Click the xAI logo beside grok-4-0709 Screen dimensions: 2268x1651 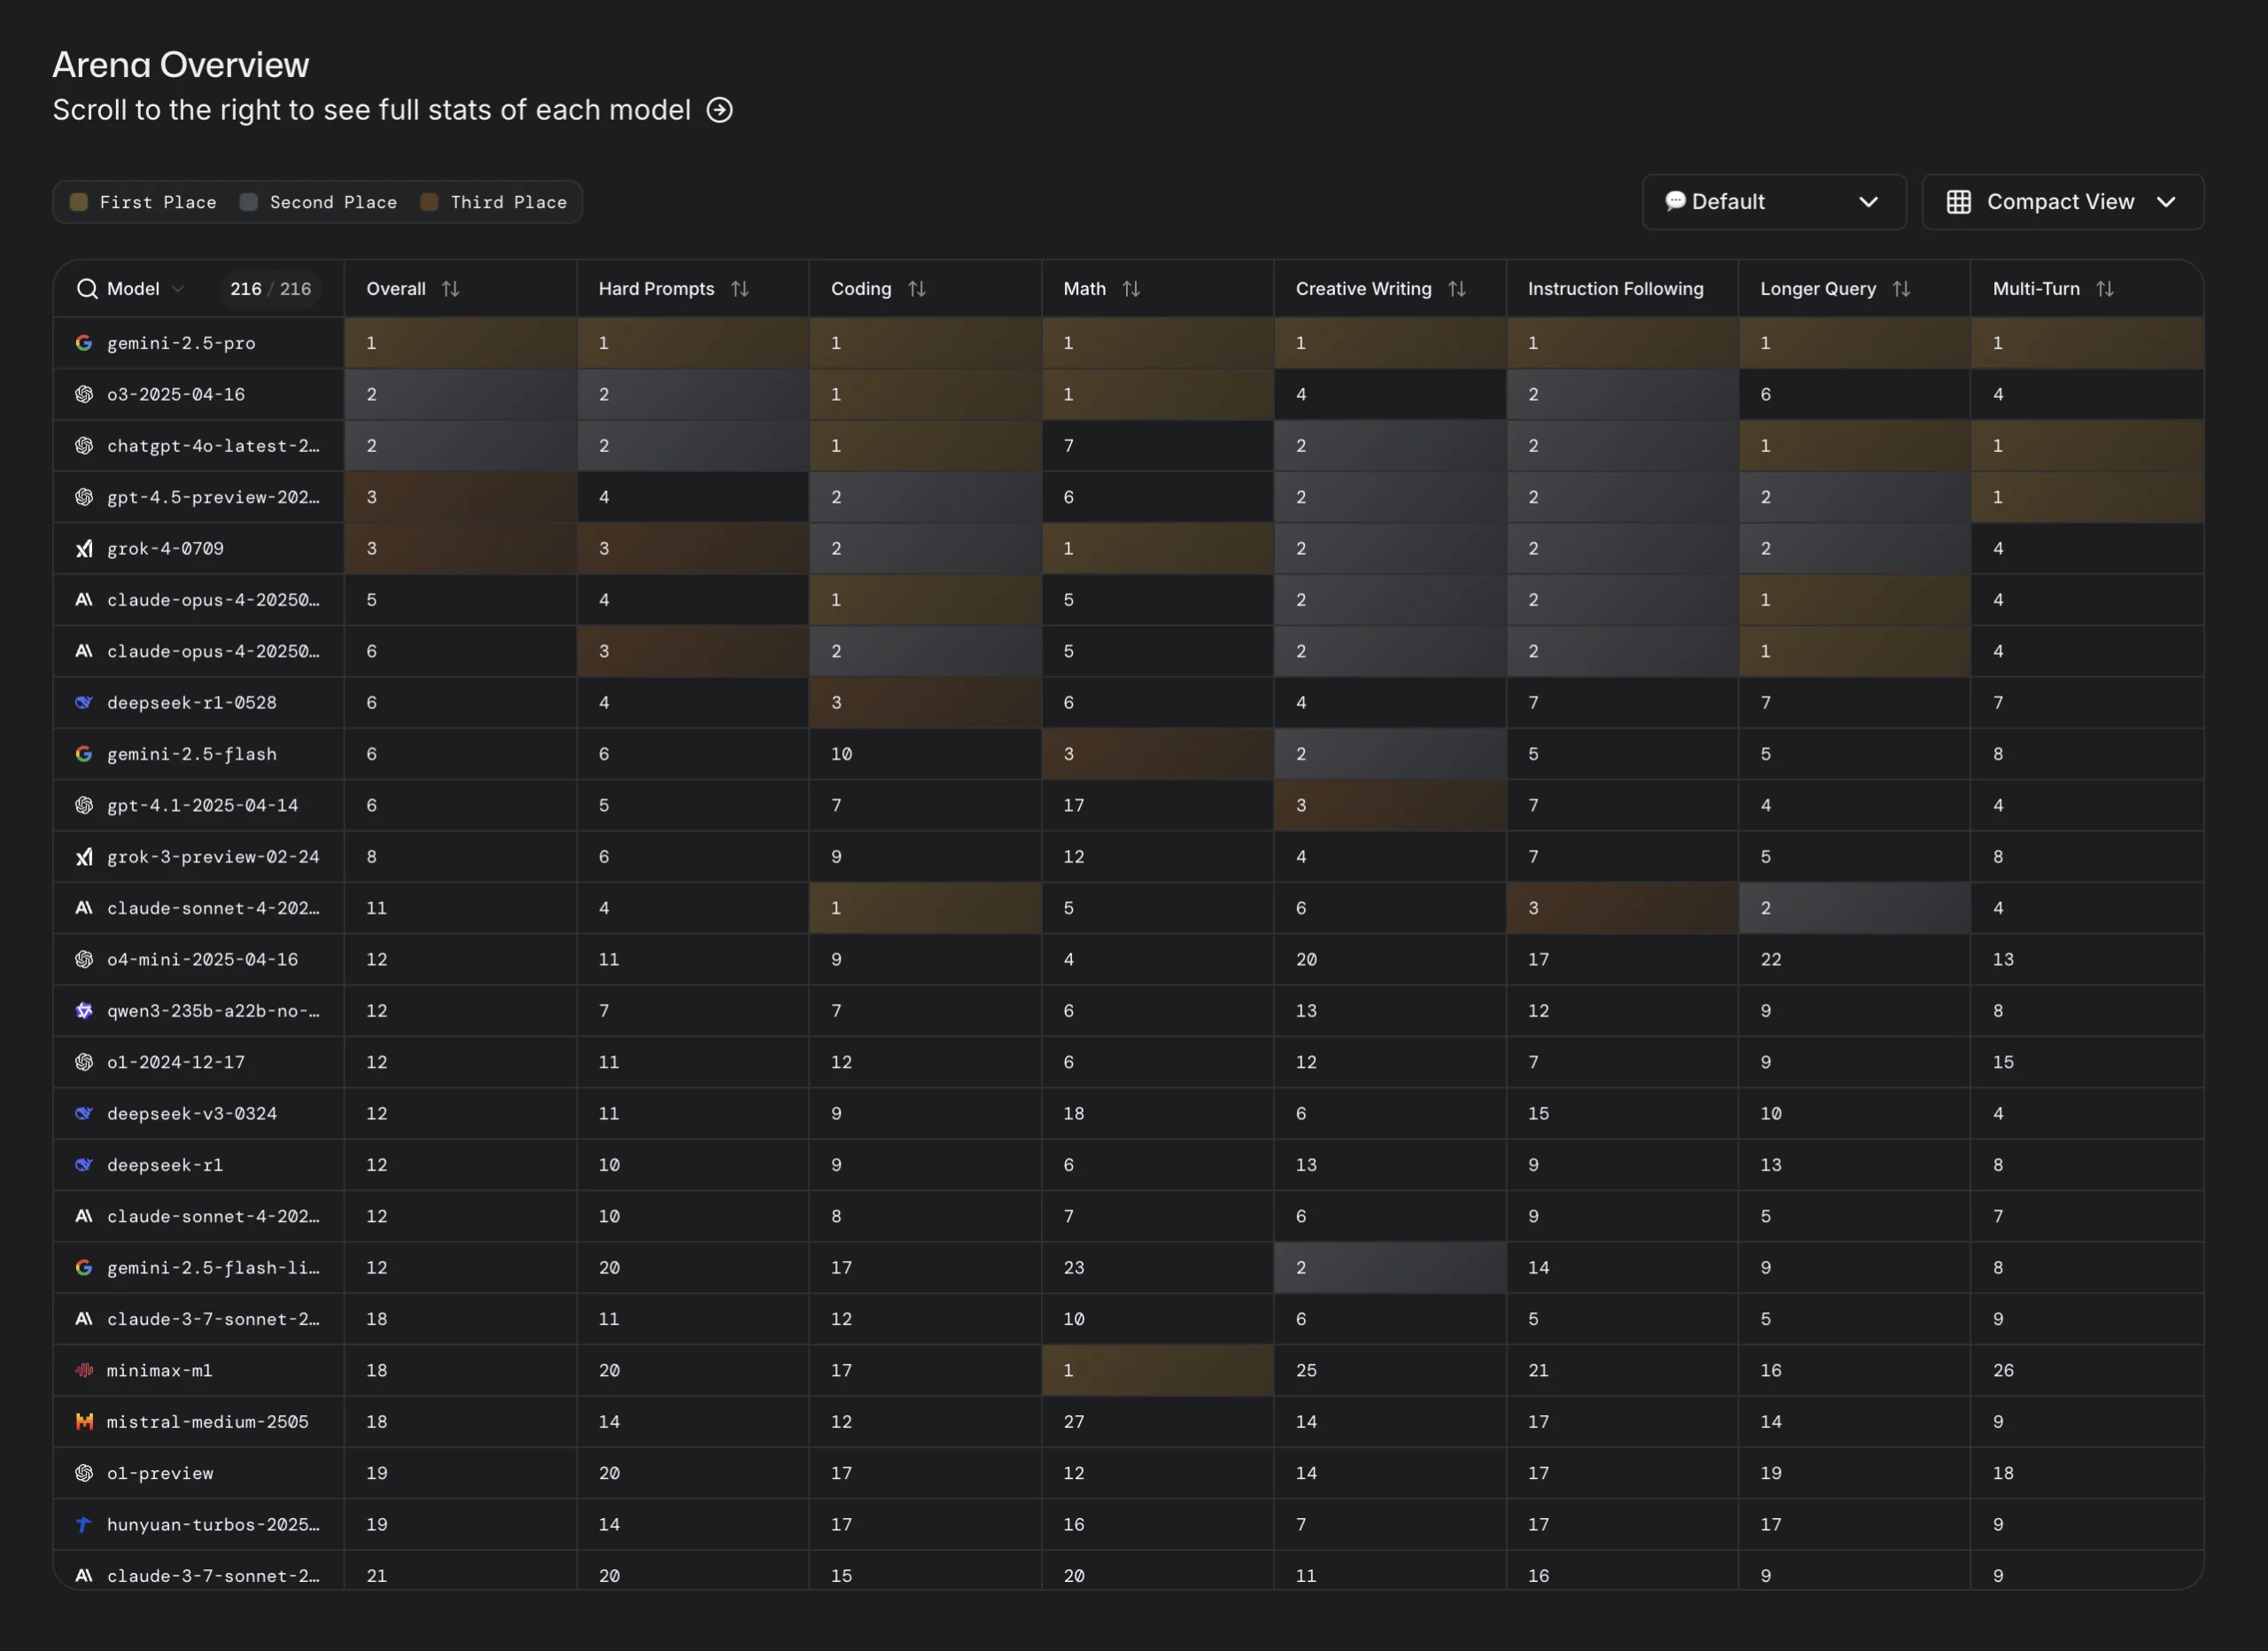(84, 548)
